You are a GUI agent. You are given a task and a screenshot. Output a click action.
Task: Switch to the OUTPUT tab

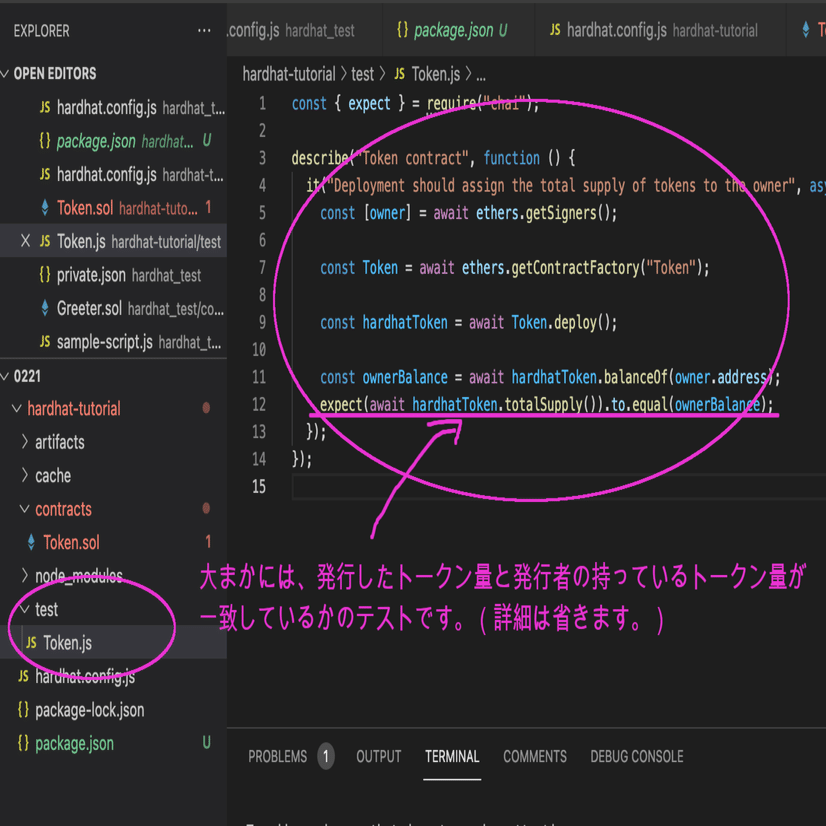(x=378, y=757)
